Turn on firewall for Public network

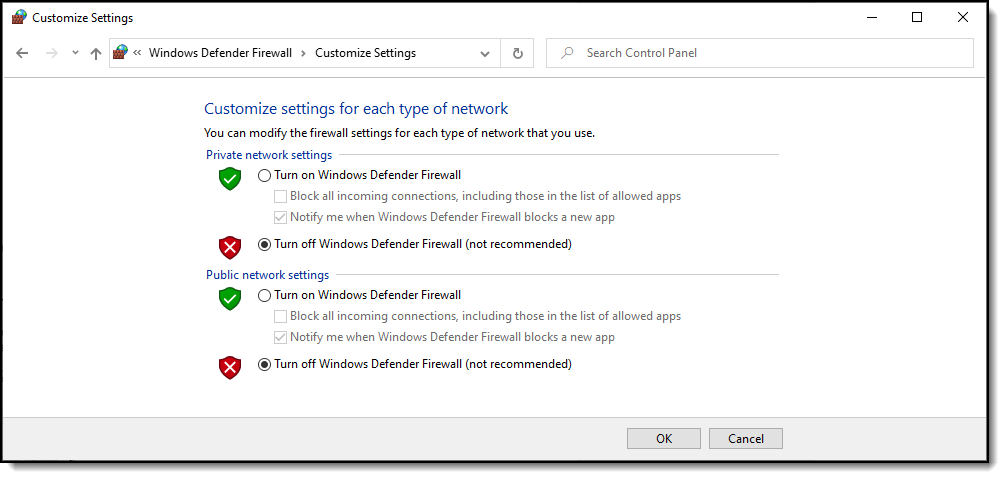[x=264, y=296]
